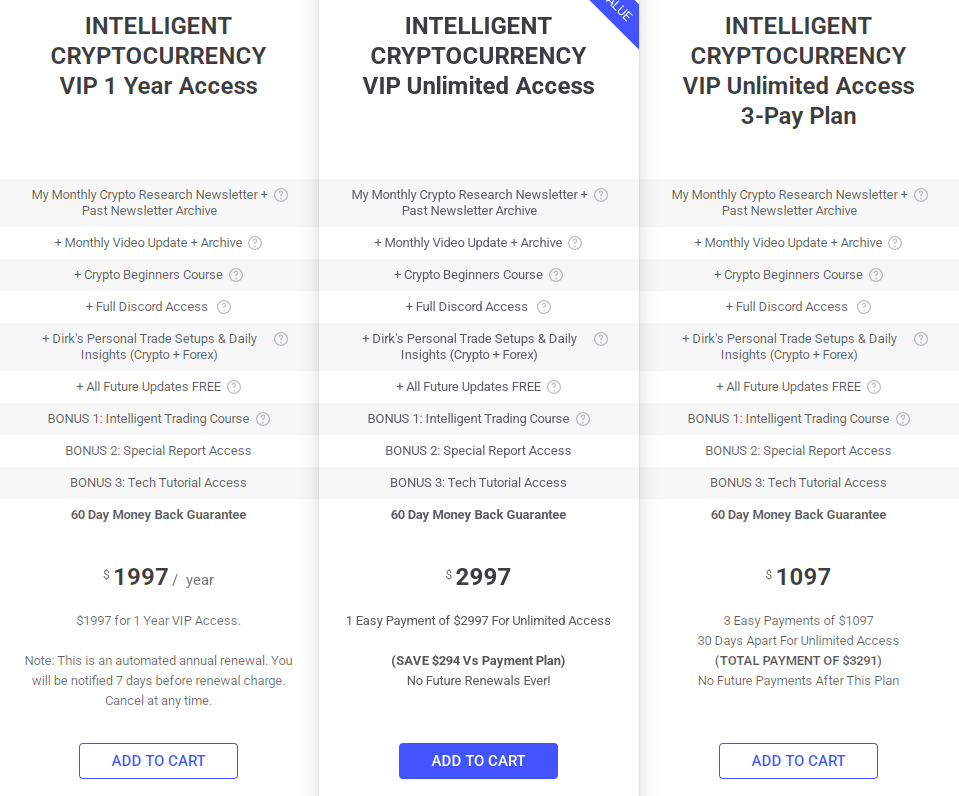Open help icon for 3-Pay Plan Crypto Beginners Course
Screen dimensions: 959x796
(x=876, y=275)
